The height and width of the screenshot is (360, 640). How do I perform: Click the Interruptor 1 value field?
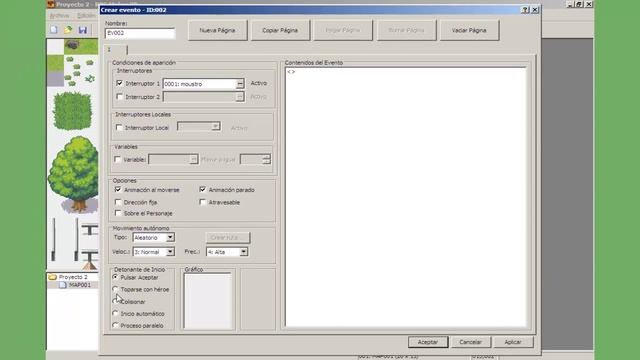point(200,84)
